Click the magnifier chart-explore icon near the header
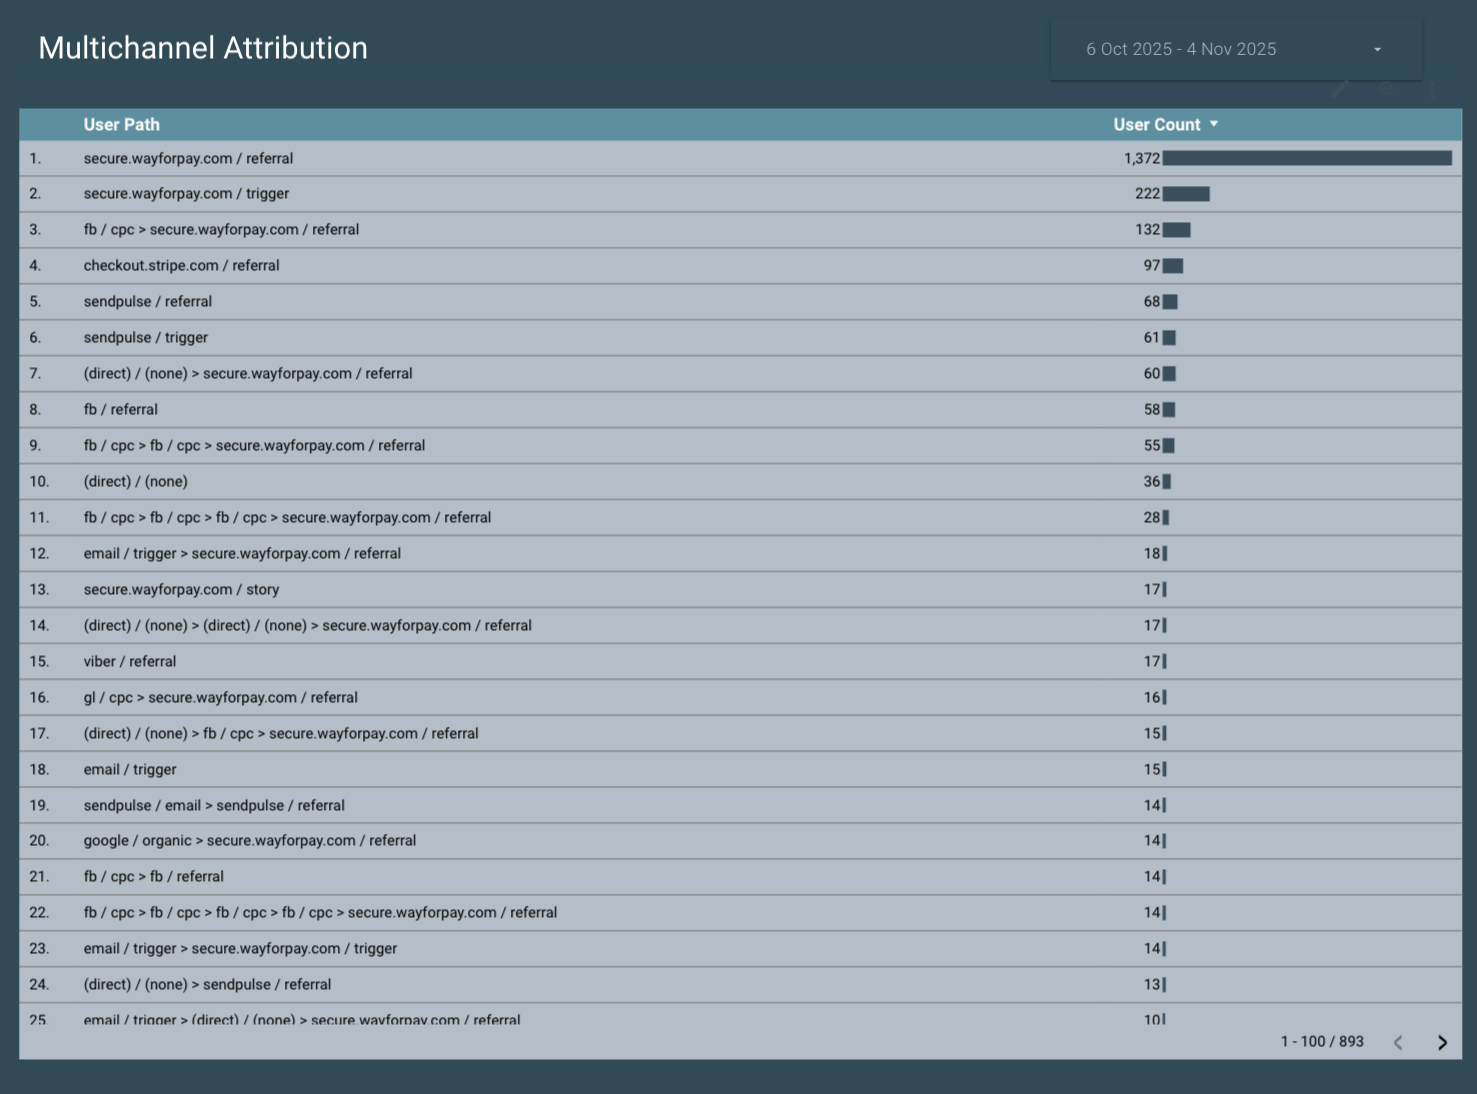 click(x=1386, y=89)
